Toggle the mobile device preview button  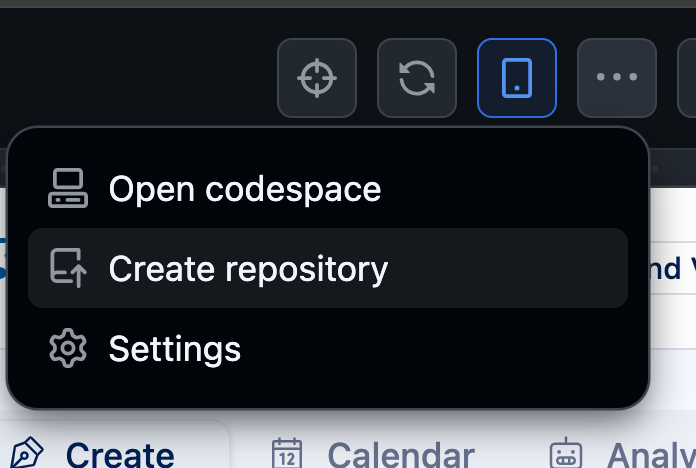point(517,78)
